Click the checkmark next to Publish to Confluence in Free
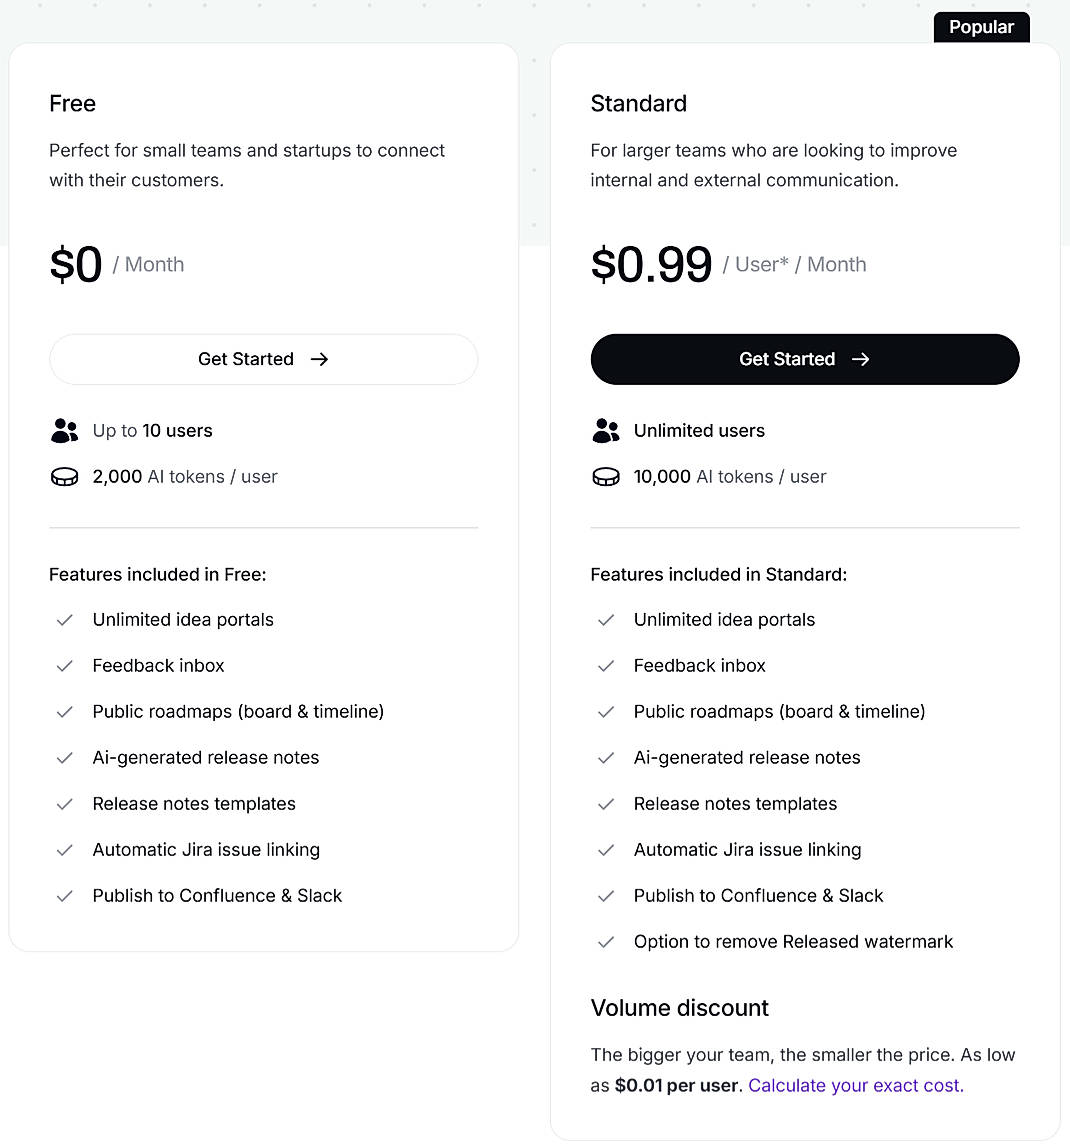This screenshot has width=1070, height=1144. (65, 896)
